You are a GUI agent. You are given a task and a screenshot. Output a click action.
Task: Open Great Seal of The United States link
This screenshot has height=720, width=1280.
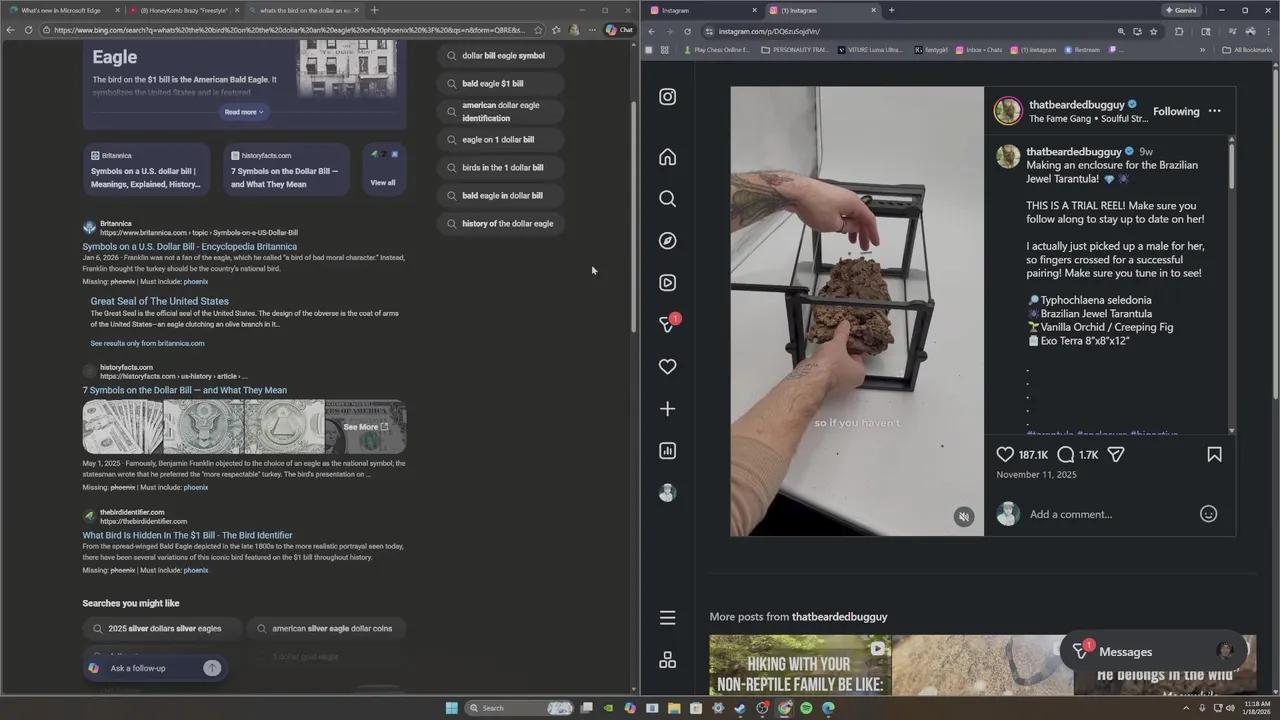coord(160,301)
